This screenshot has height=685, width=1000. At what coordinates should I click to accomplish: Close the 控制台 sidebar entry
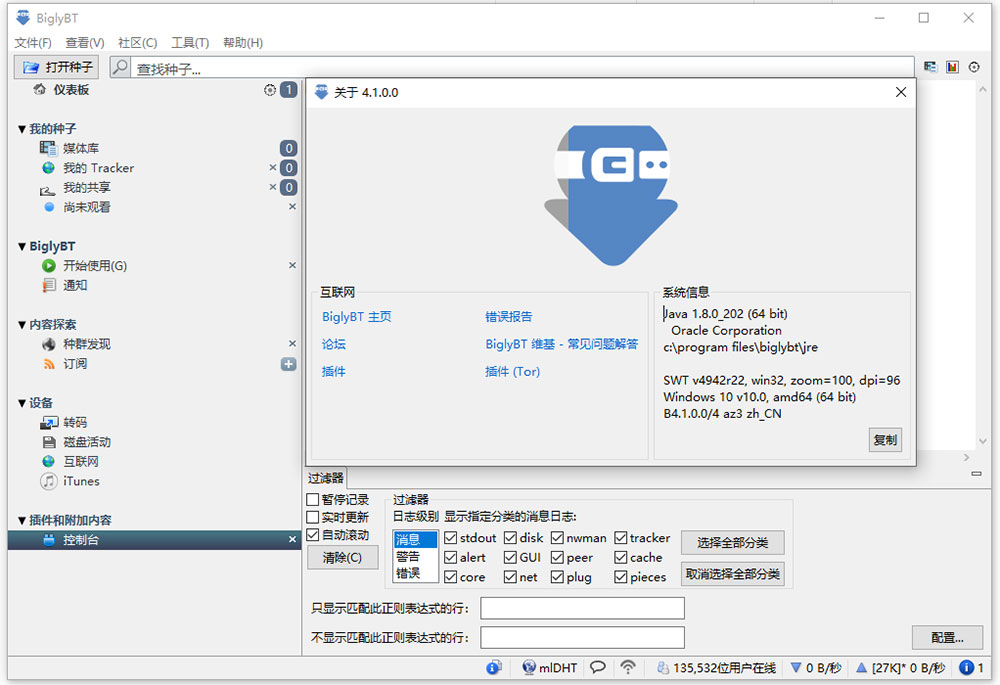pyautogui.click(x=293, y=540)
